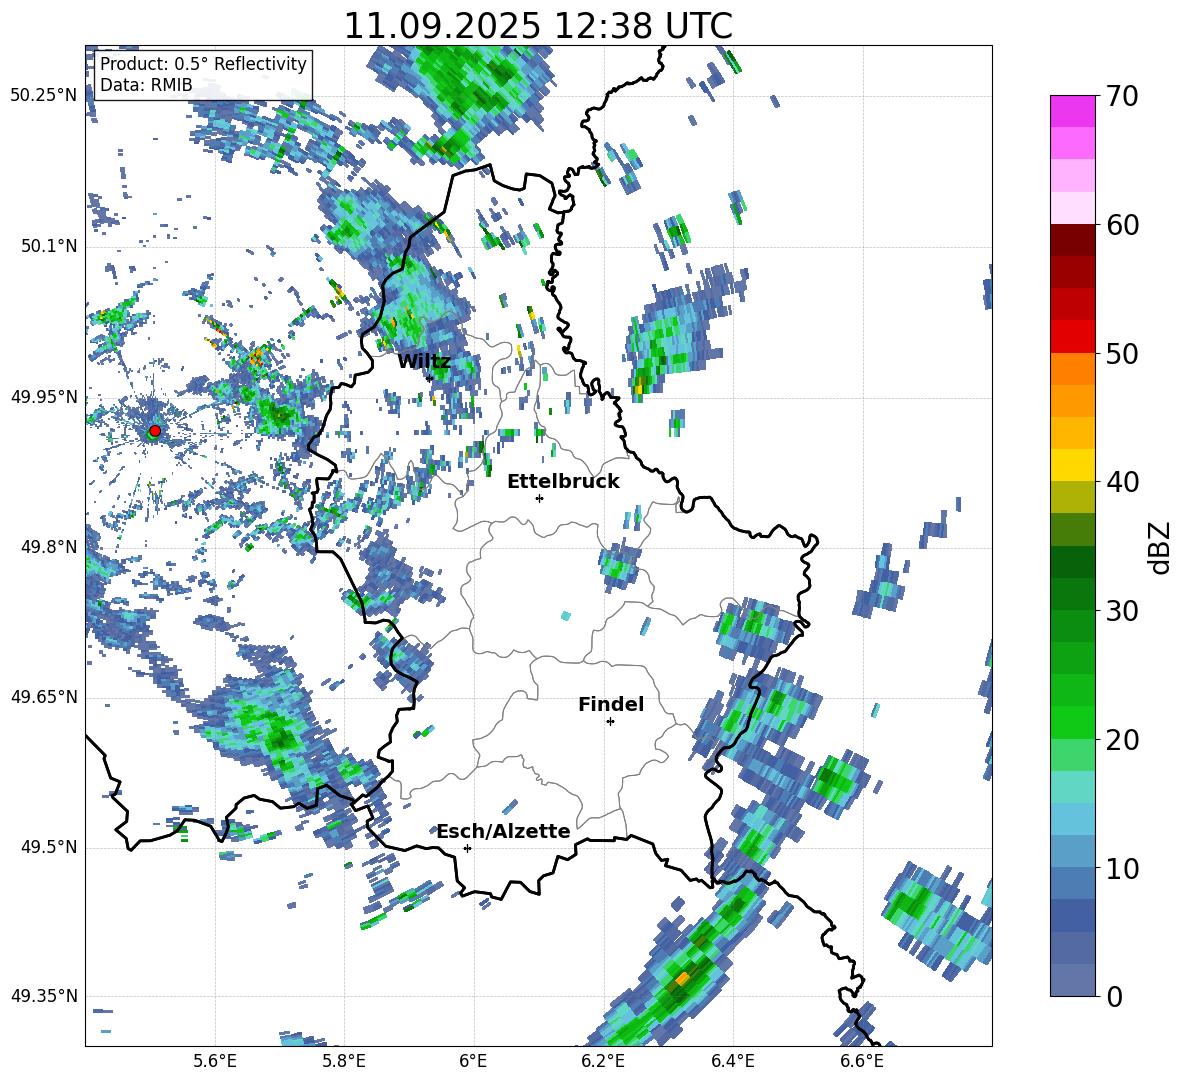Click the Esch/Alzette station cross marker
The height and width of the screenshot is (1081, 1184).
(x=467, y=848)
